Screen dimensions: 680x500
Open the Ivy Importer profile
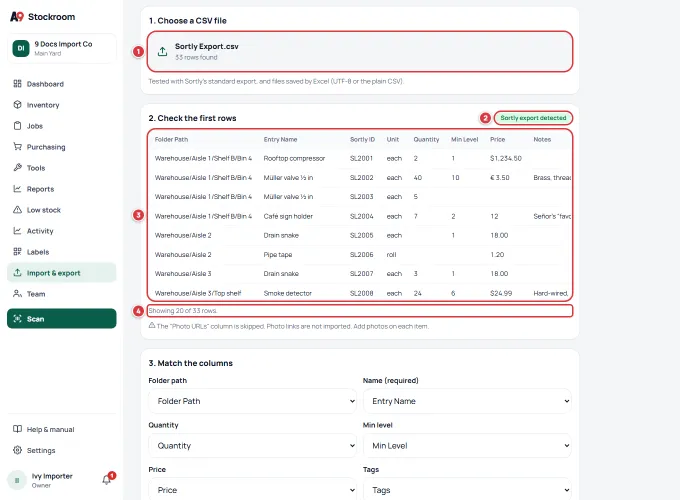[x=52, y=480]
